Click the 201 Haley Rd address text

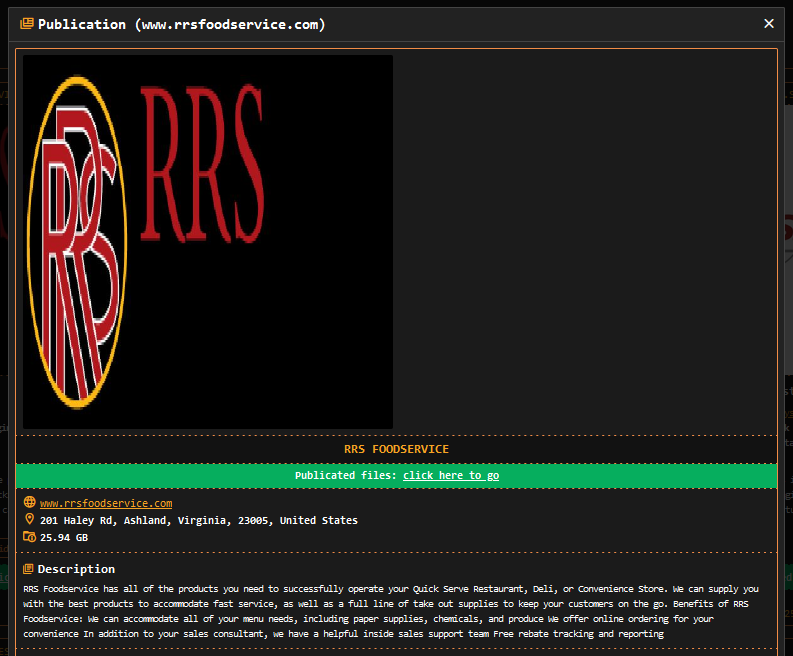click(198, 520)
